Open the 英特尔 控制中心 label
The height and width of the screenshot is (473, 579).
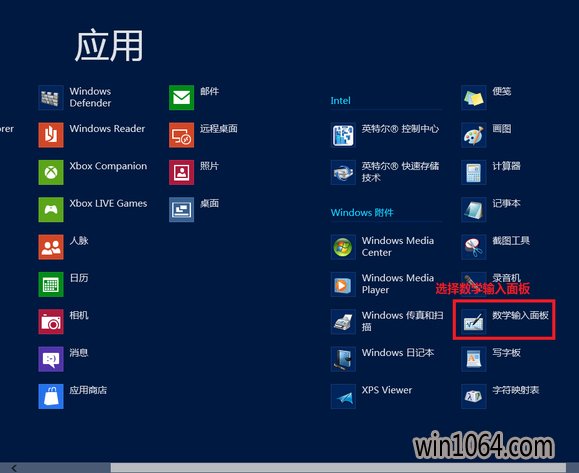[x=400, y=128]
